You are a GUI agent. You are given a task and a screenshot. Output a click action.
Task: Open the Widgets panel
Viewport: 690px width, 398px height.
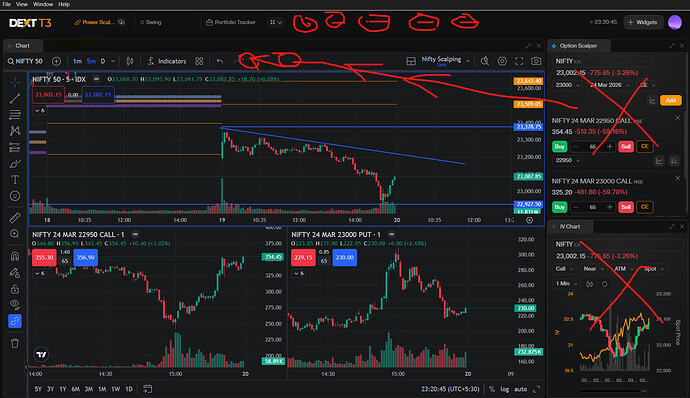(643, 22)
